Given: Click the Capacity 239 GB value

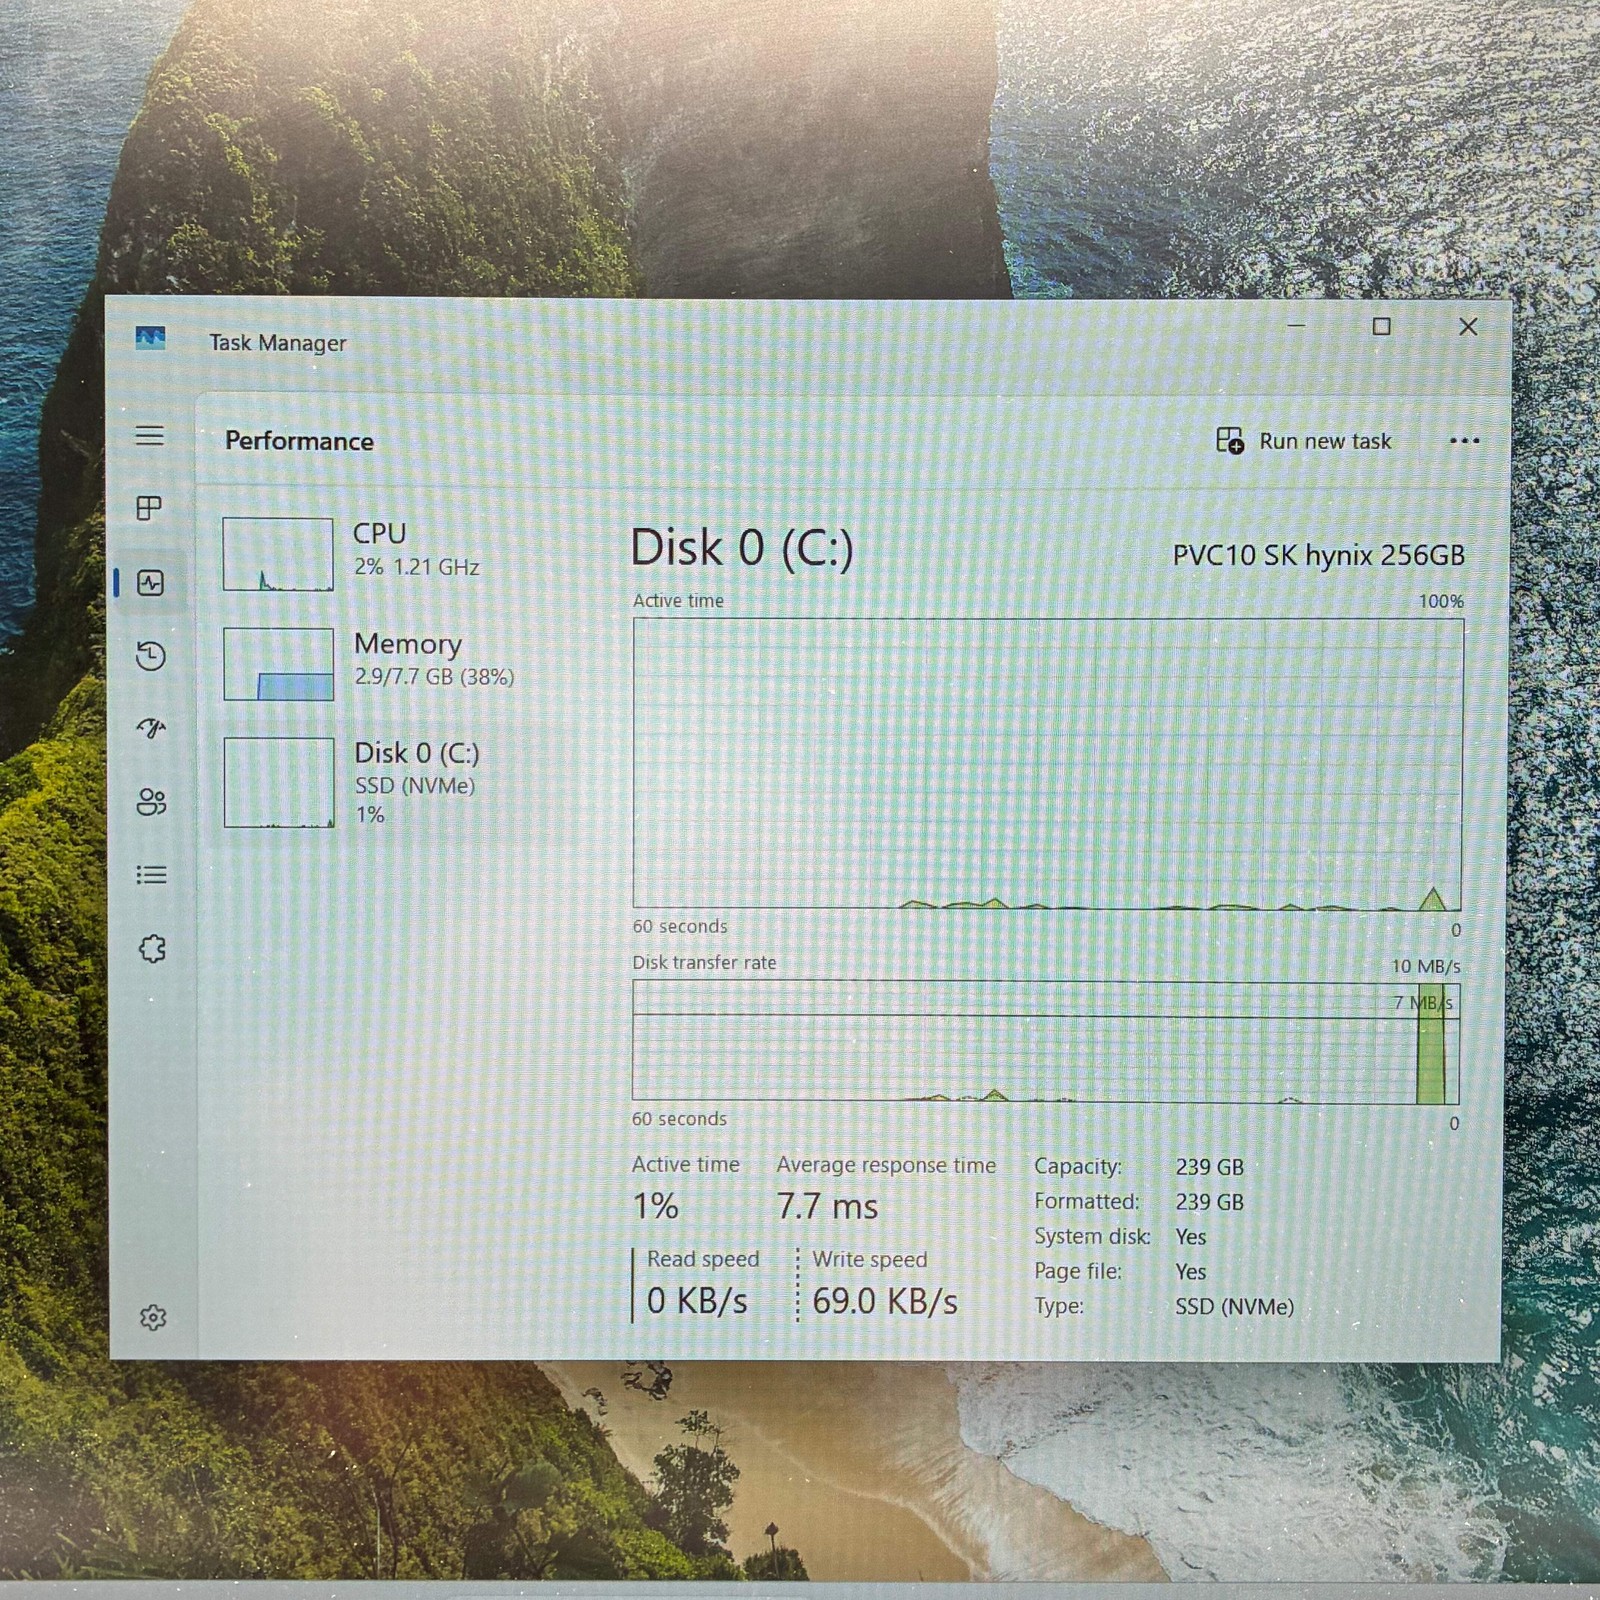Looking at the screenshot, I should click(1210, 1167).
